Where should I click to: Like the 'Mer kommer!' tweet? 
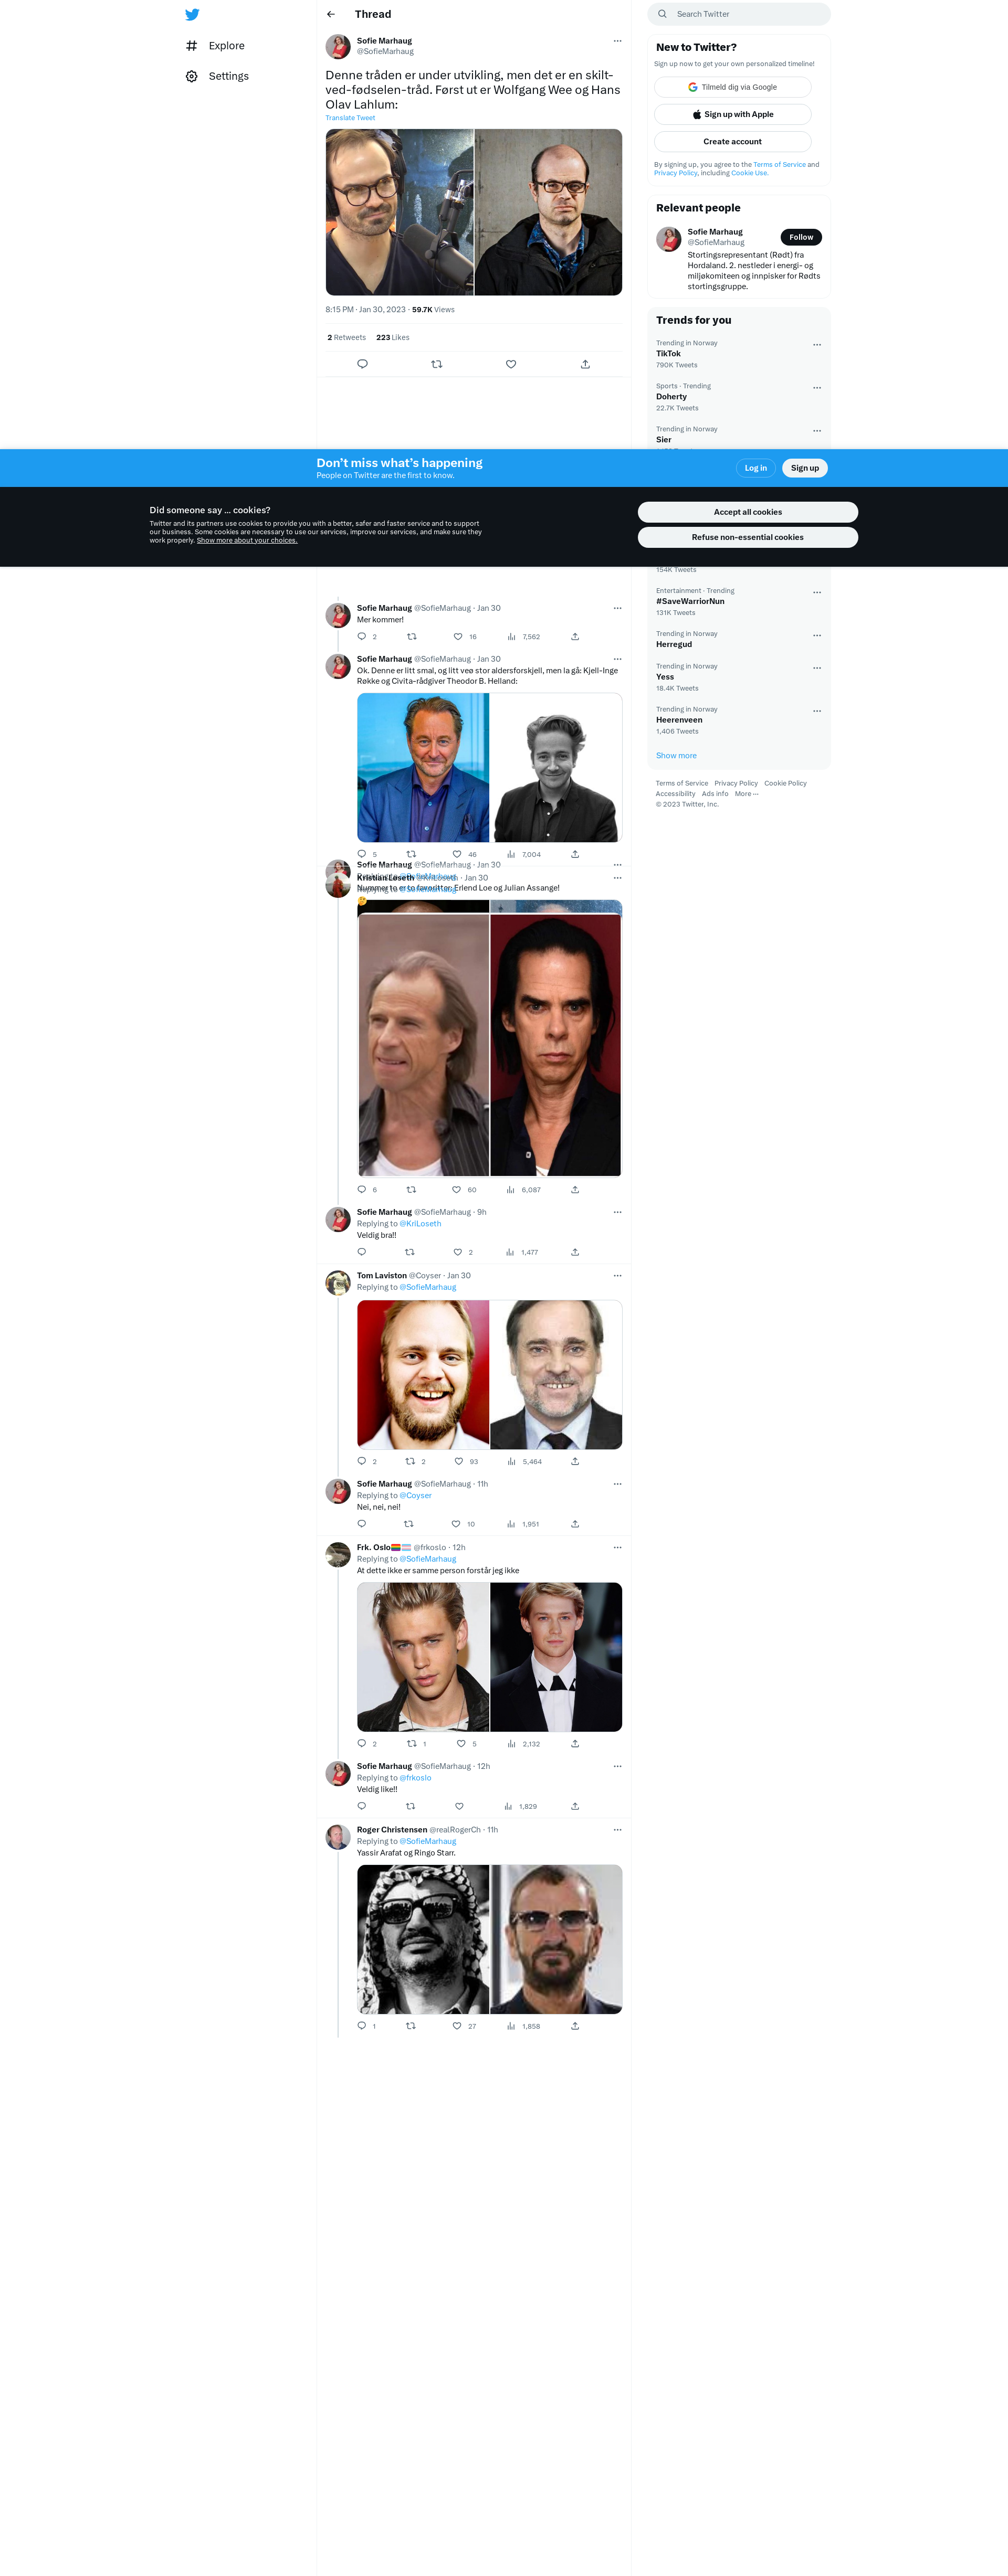pos(458,636)
